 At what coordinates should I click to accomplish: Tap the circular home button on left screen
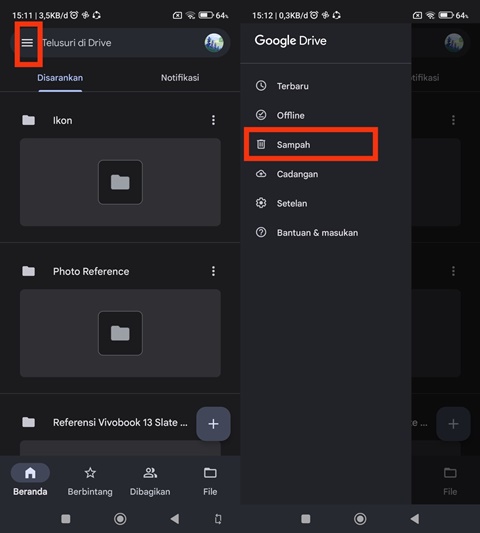120,519
